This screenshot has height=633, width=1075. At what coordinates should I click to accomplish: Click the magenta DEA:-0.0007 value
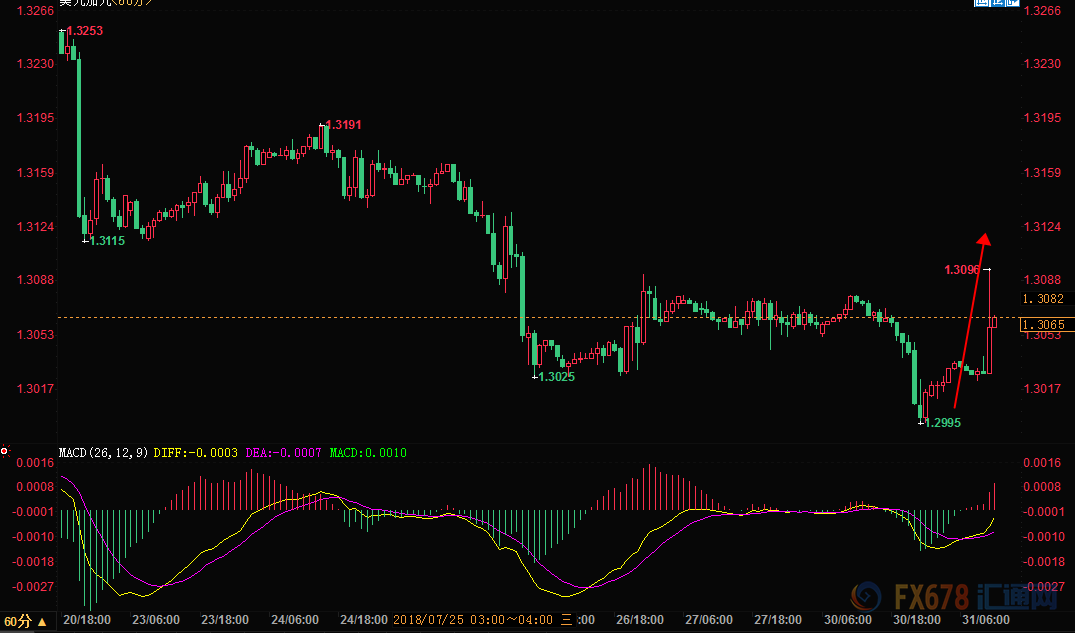point(283,453)
